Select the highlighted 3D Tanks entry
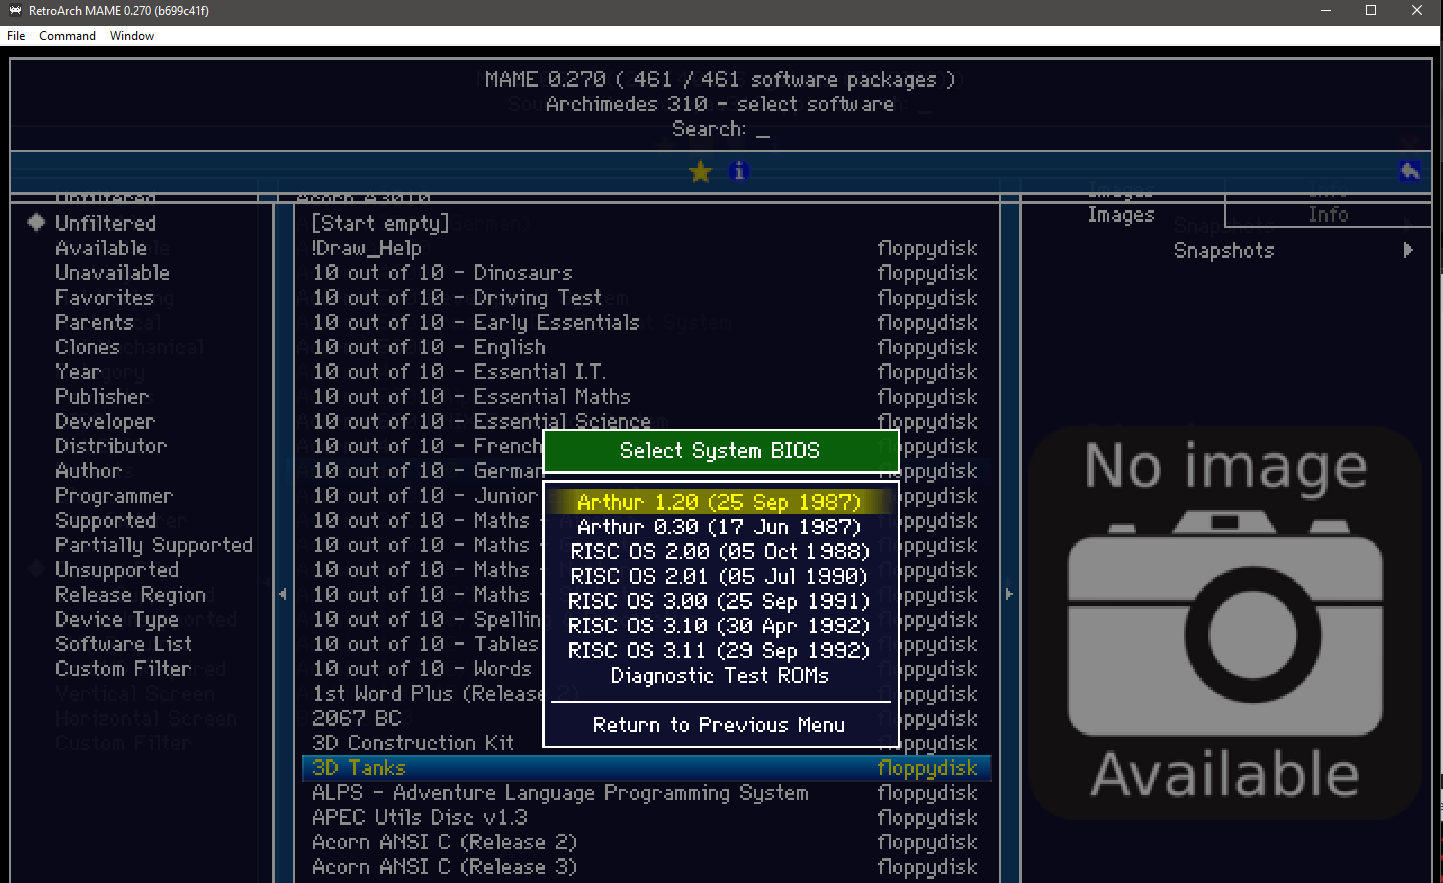Viewport: 1443px width, 883px height. 646,768
